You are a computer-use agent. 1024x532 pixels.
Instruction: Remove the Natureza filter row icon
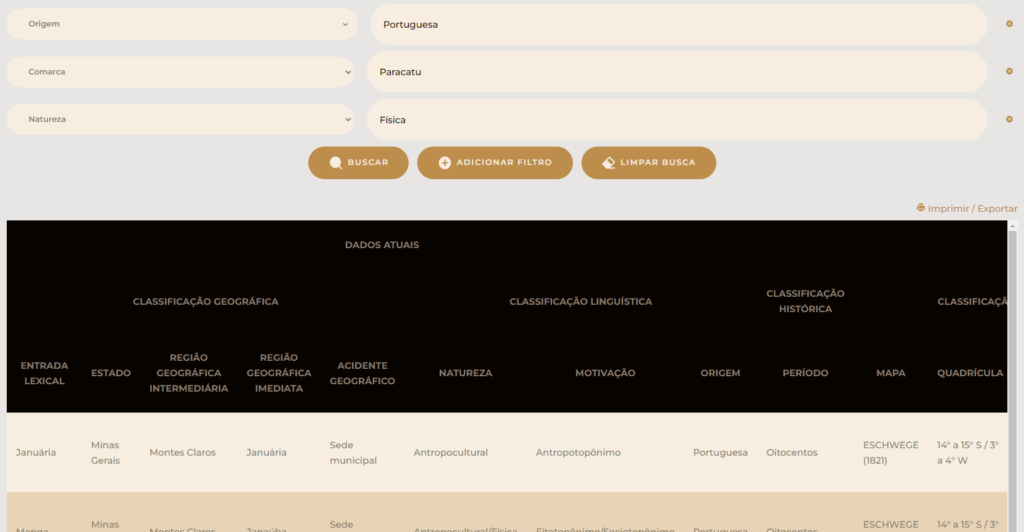(1009, 120)
